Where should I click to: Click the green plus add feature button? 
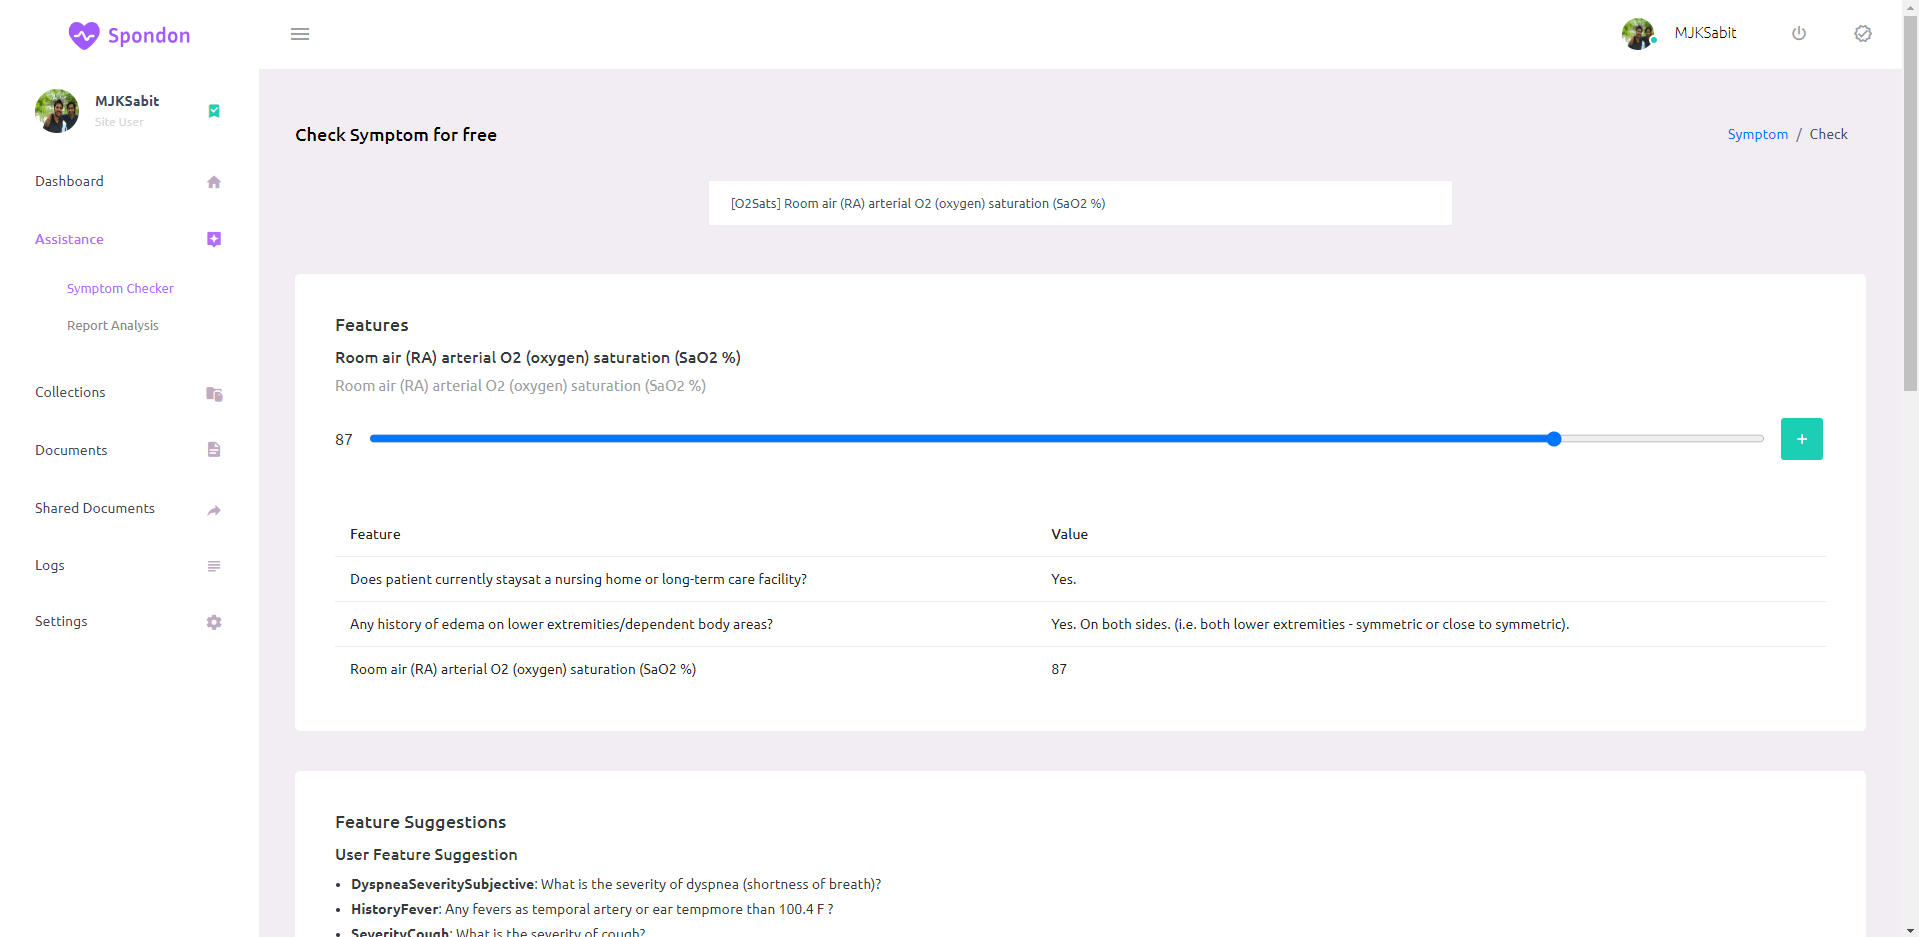(x=1801, y=439)
